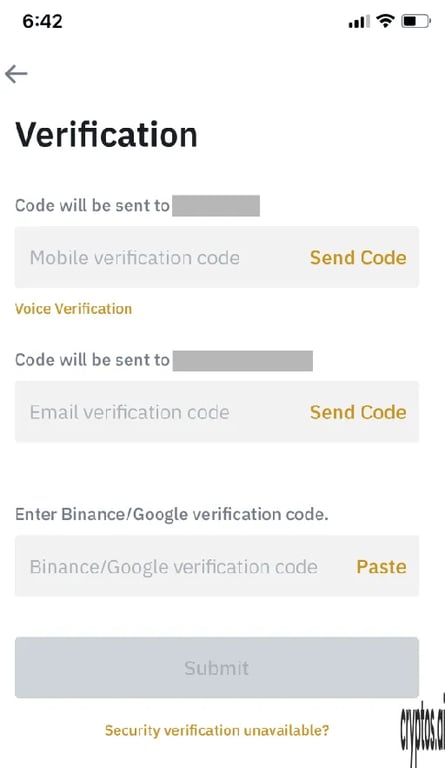
Task: Focus the Mobile verification code field
Action: point(217,257)
